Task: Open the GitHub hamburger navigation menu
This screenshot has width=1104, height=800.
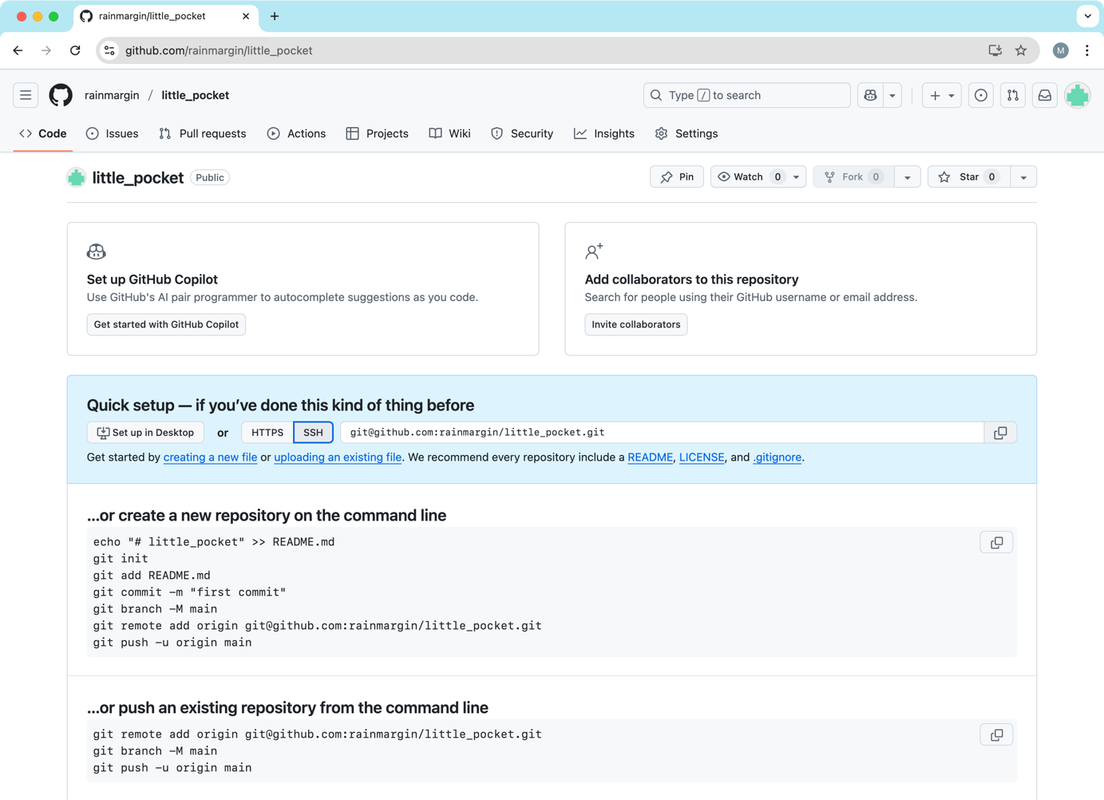Action: coord(25,95)
